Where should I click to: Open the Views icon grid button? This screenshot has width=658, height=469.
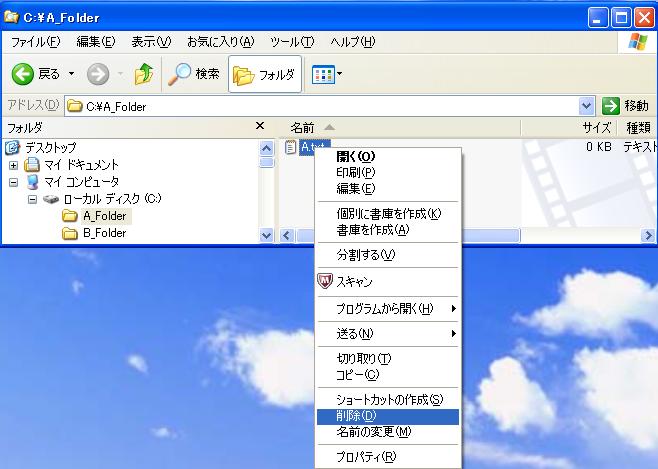(323, 75)
